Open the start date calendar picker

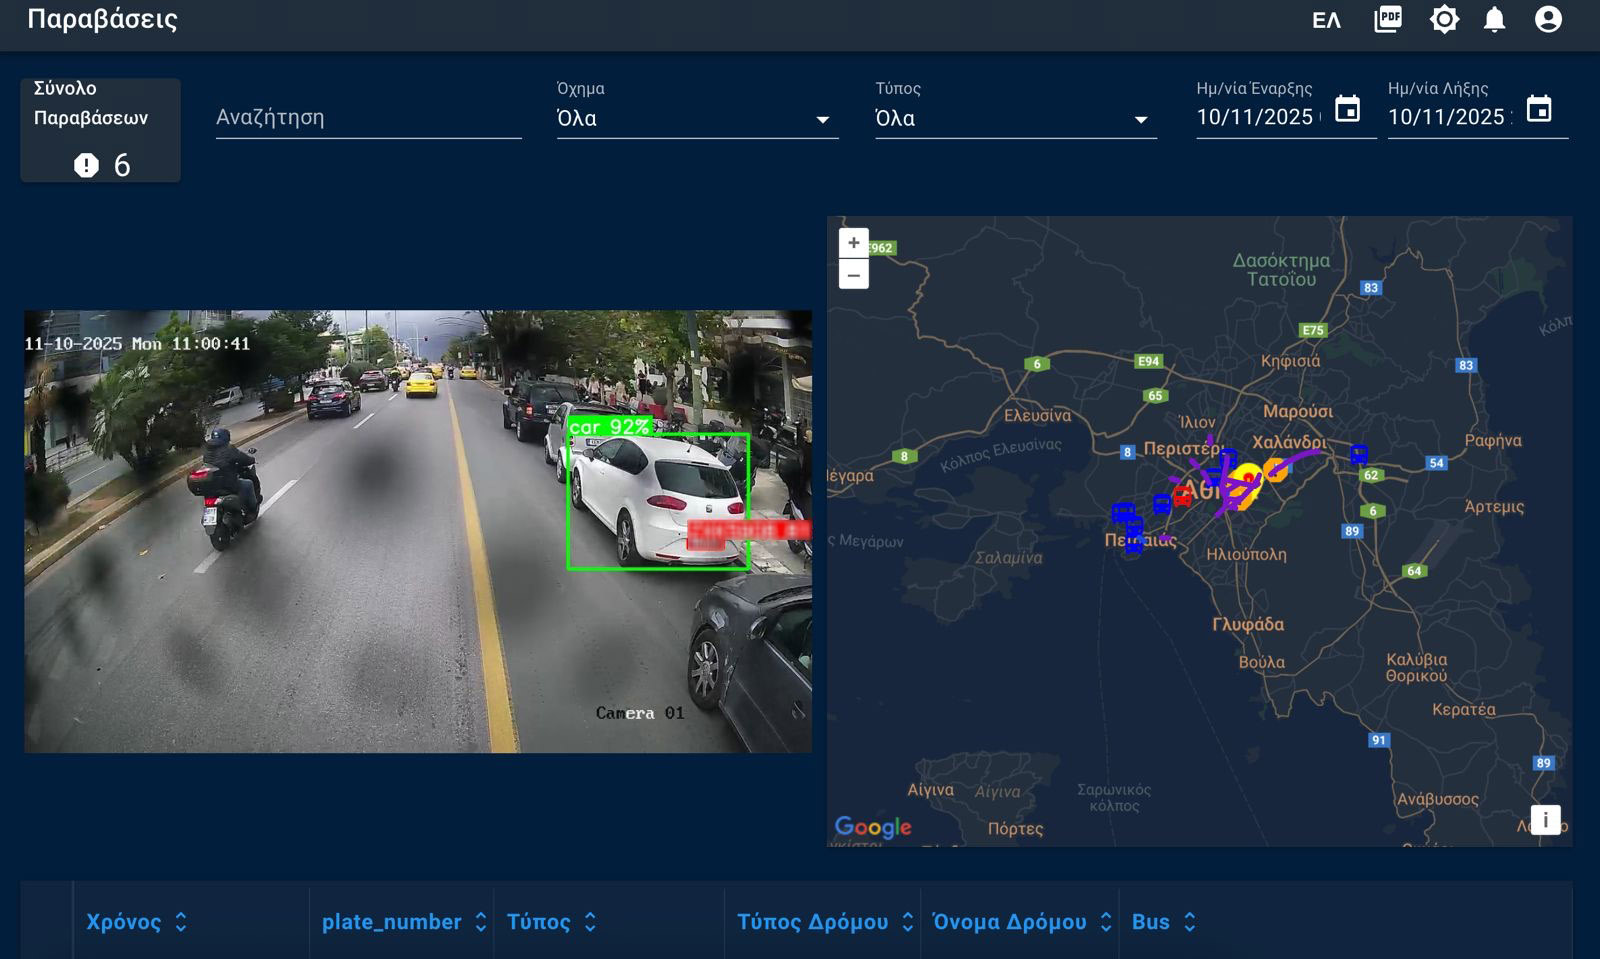click(1348, 109)
